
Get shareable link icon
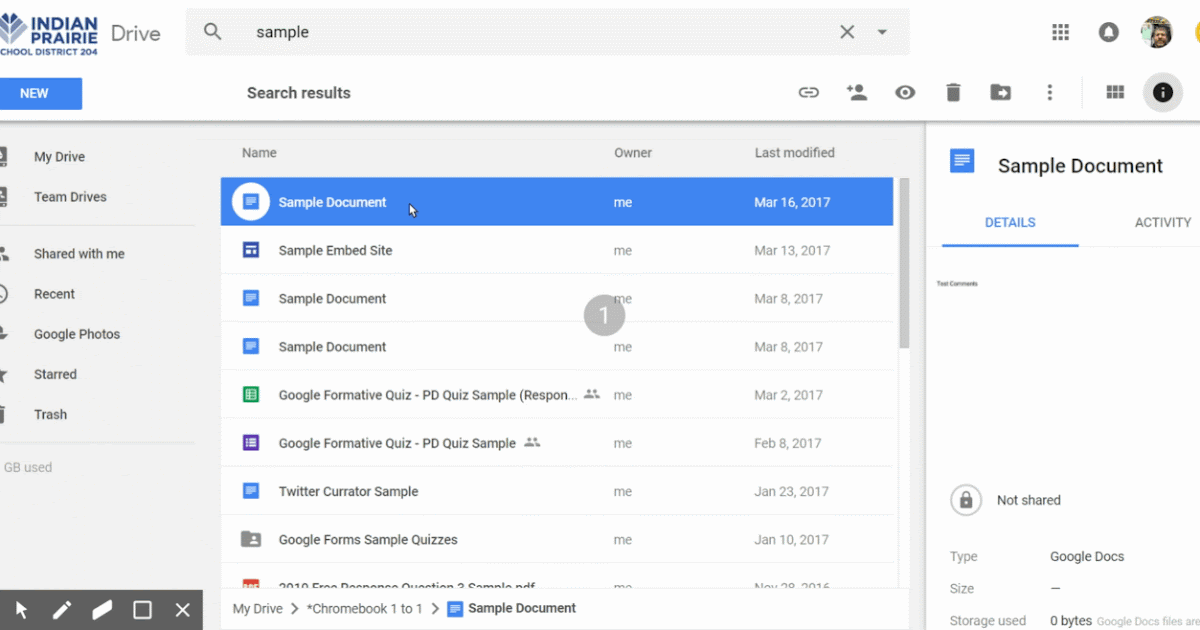click(x=808, y=93)
